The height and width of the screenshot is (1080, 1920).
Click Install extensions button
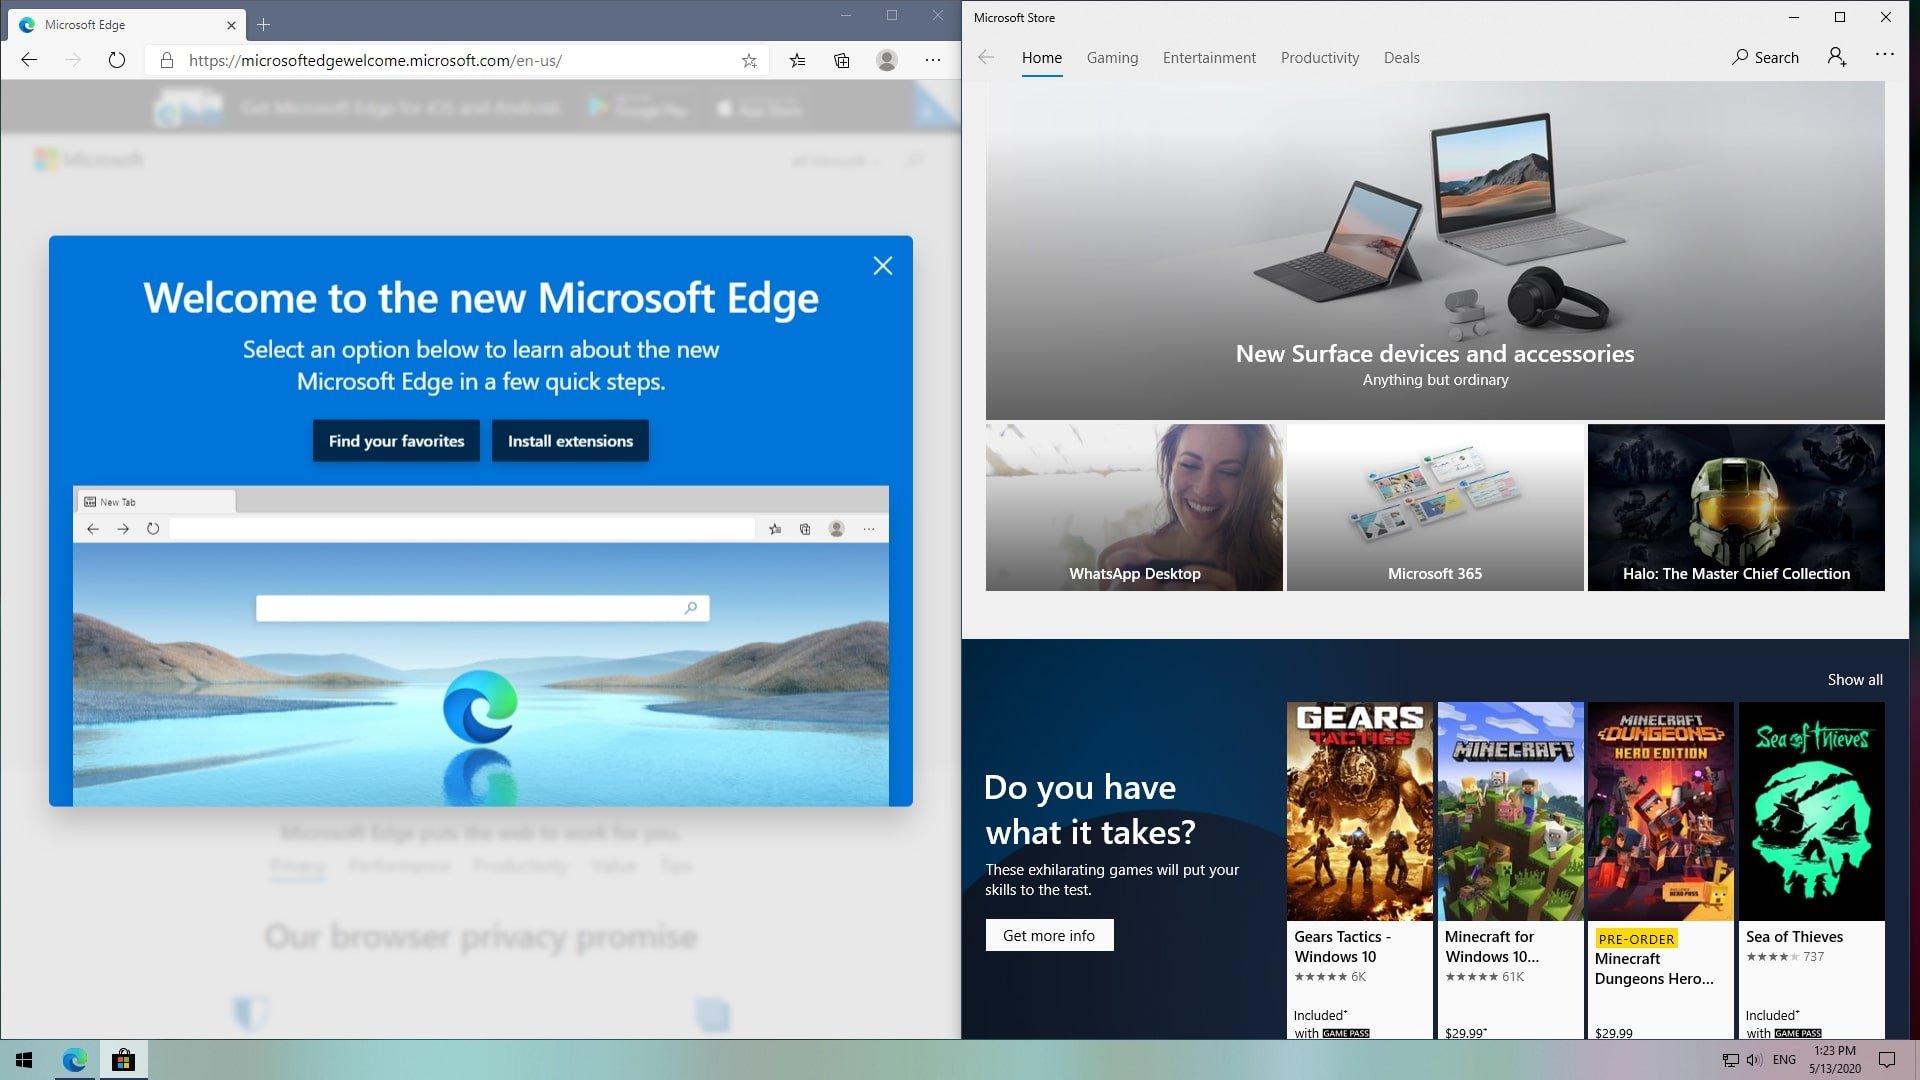pyautogui.click(x=570, y=441)
